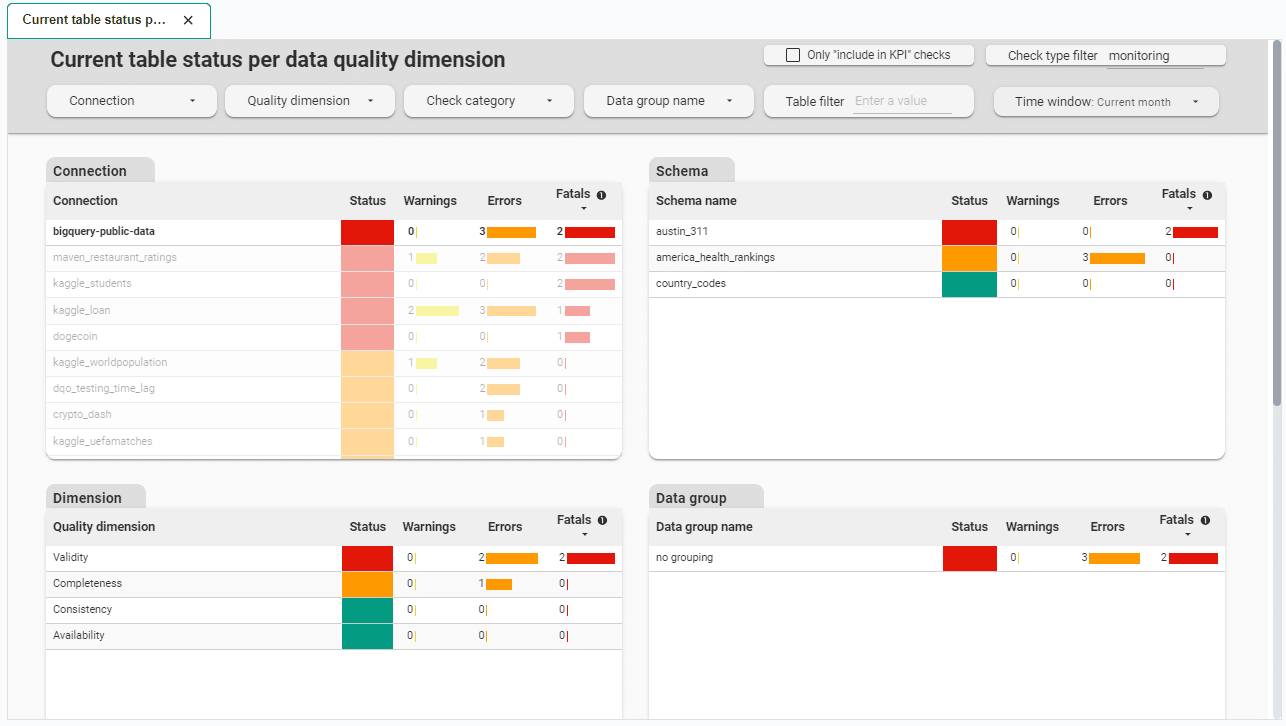The image size is (1286, 726).
Task: Click the info icon next to Dimension Fatals
Action: click(602, 520)
